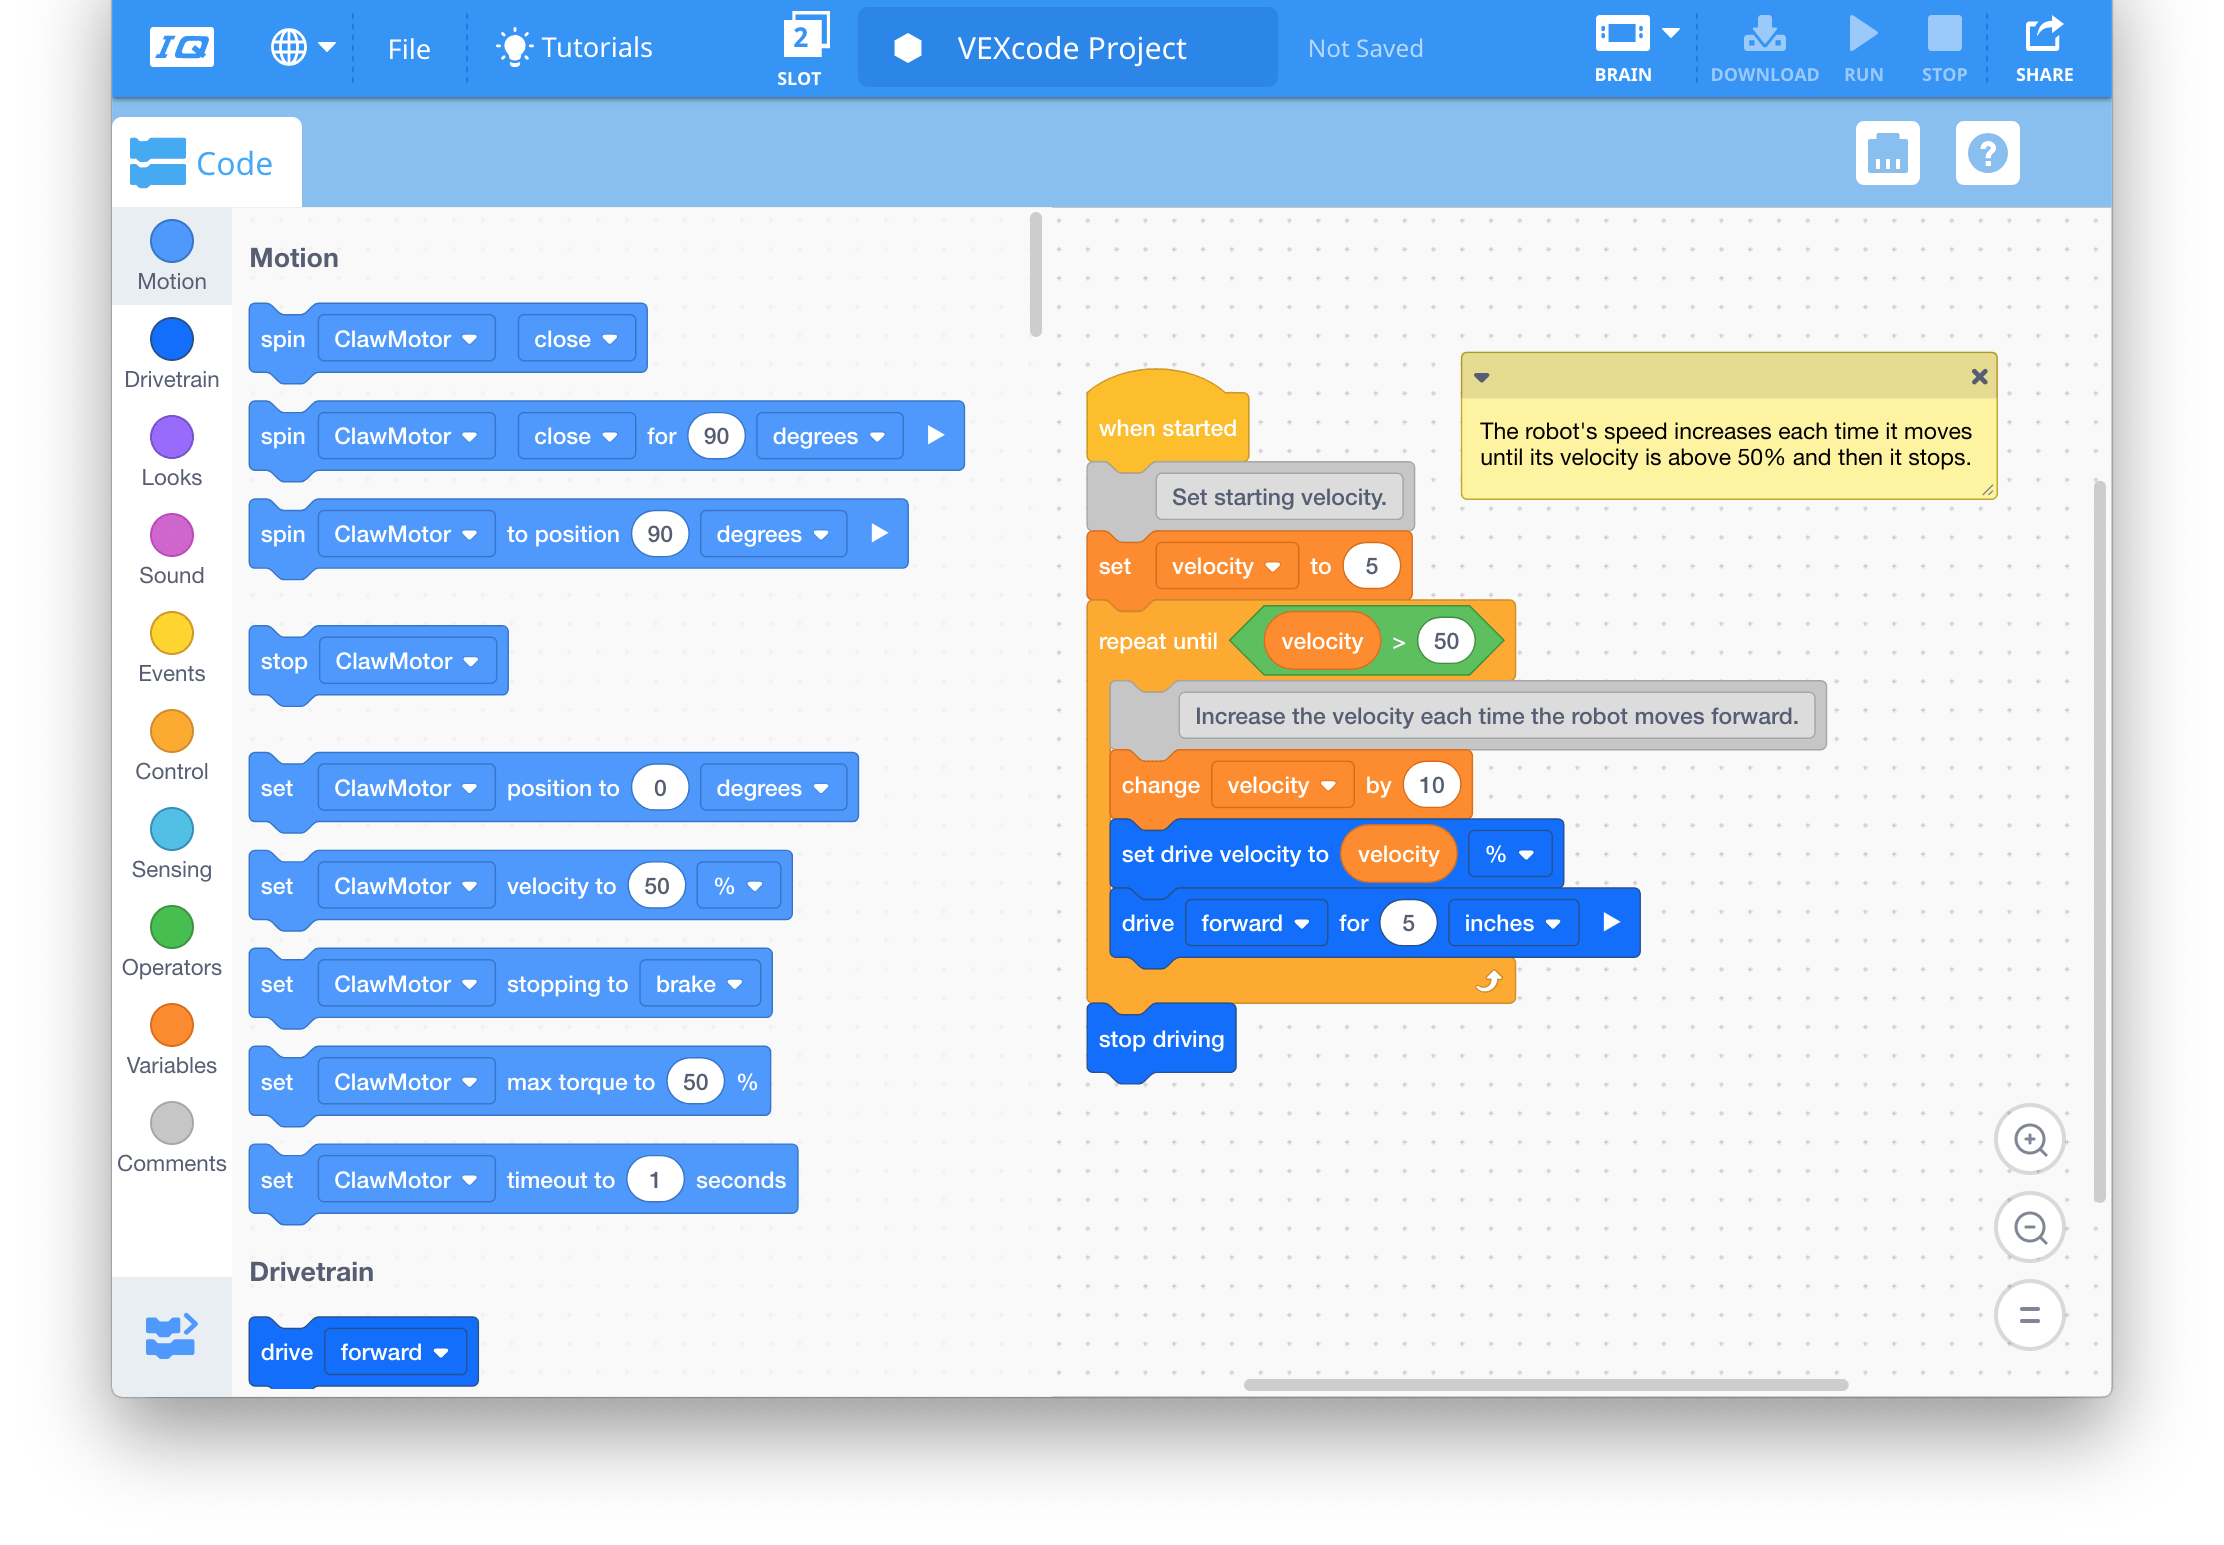This screenshot has width=2224, height=1545.
Task: Click the SLOT 2 indicator button
Action: [799, 46]
